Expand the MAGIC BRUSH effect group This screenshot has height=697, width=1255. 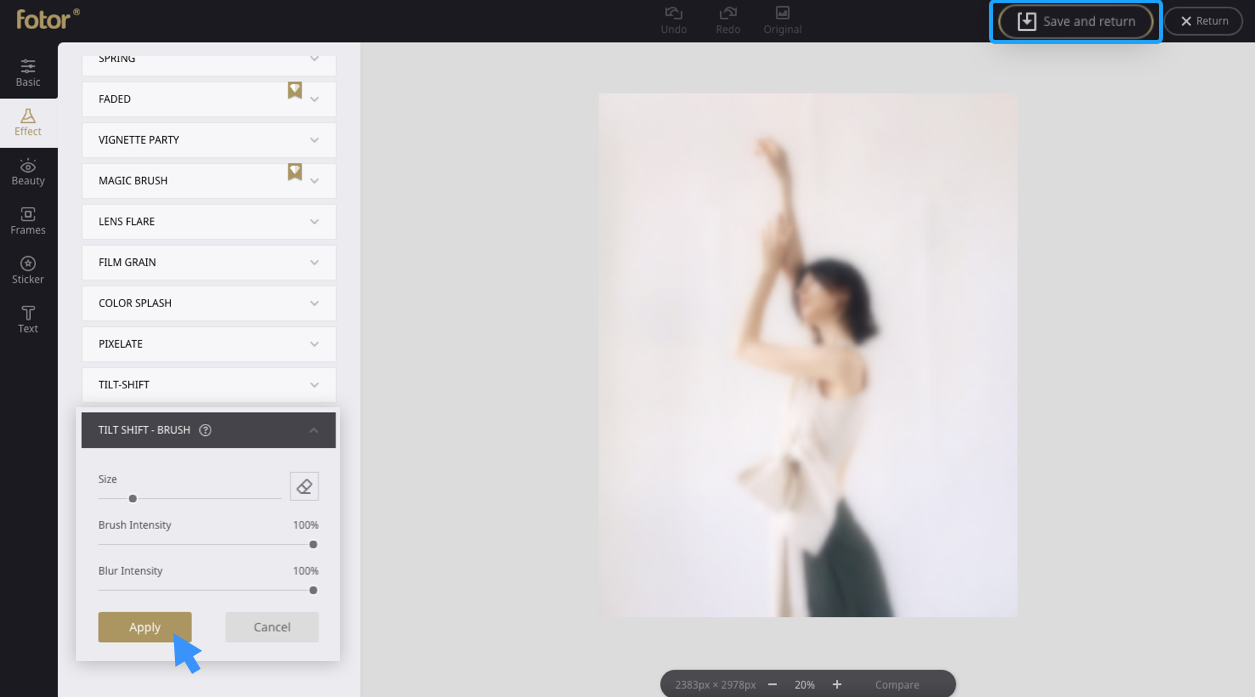pos(209,181)
